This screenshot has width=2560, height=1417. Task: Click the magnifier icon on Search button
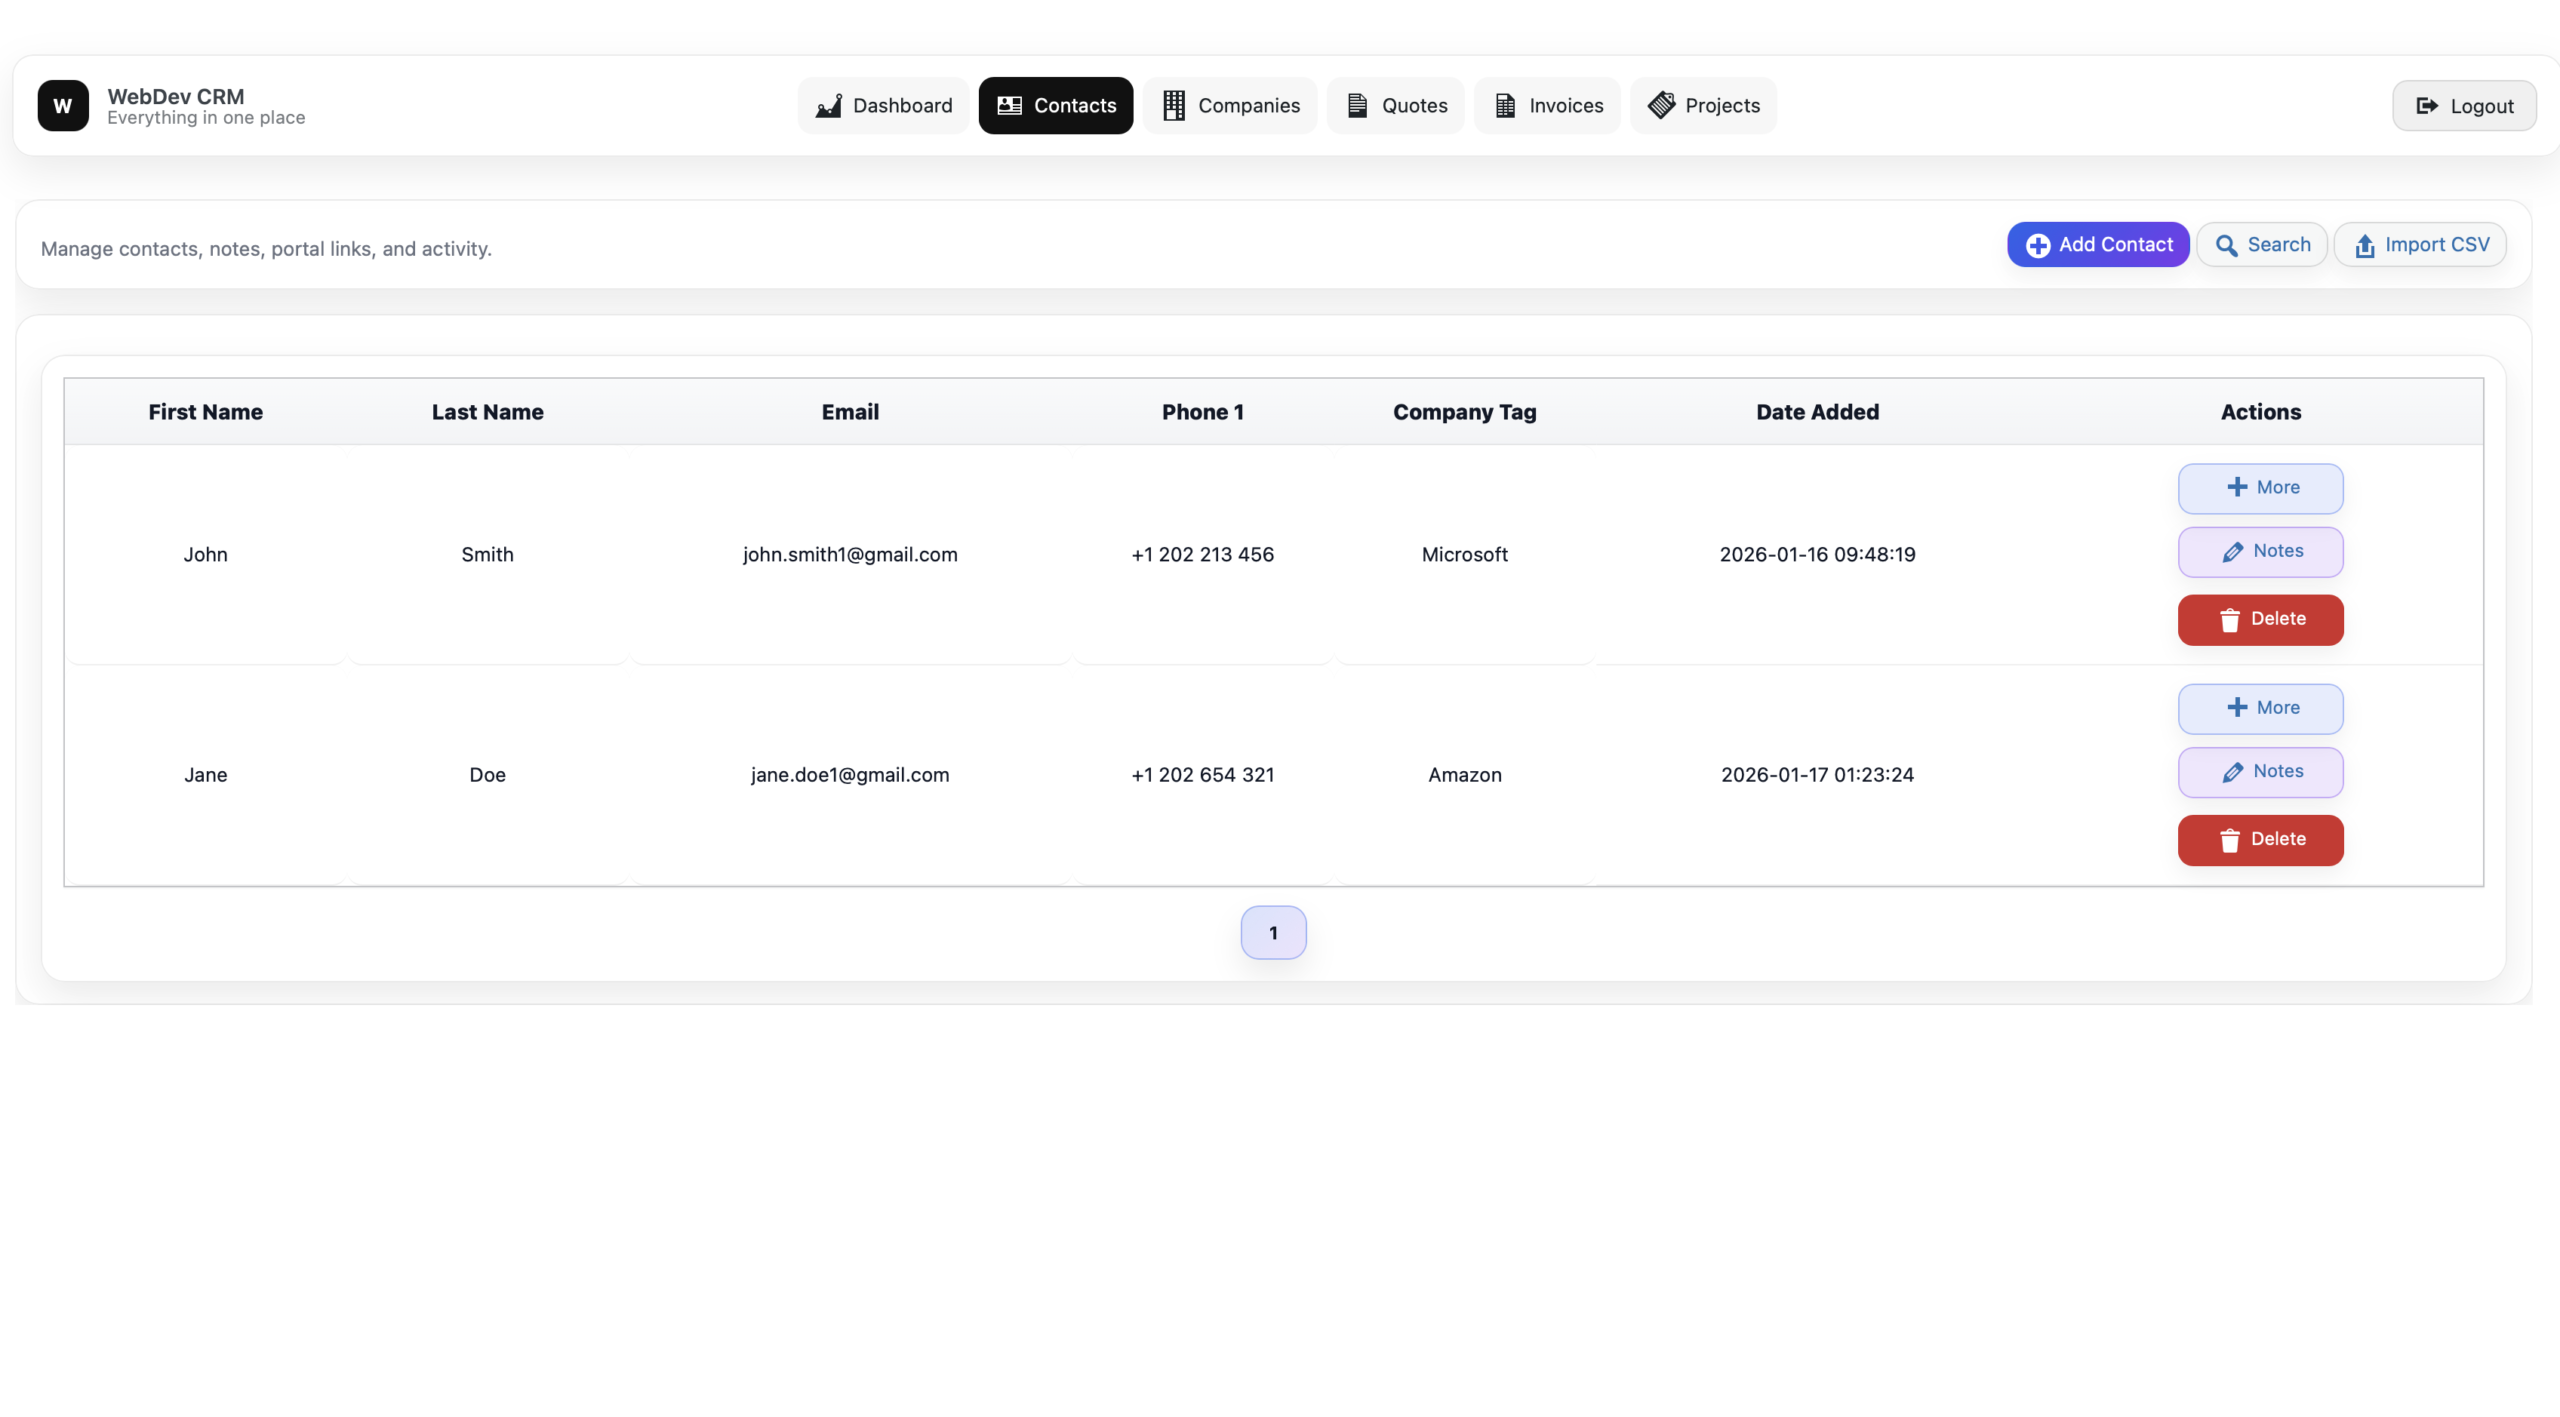2228,244
